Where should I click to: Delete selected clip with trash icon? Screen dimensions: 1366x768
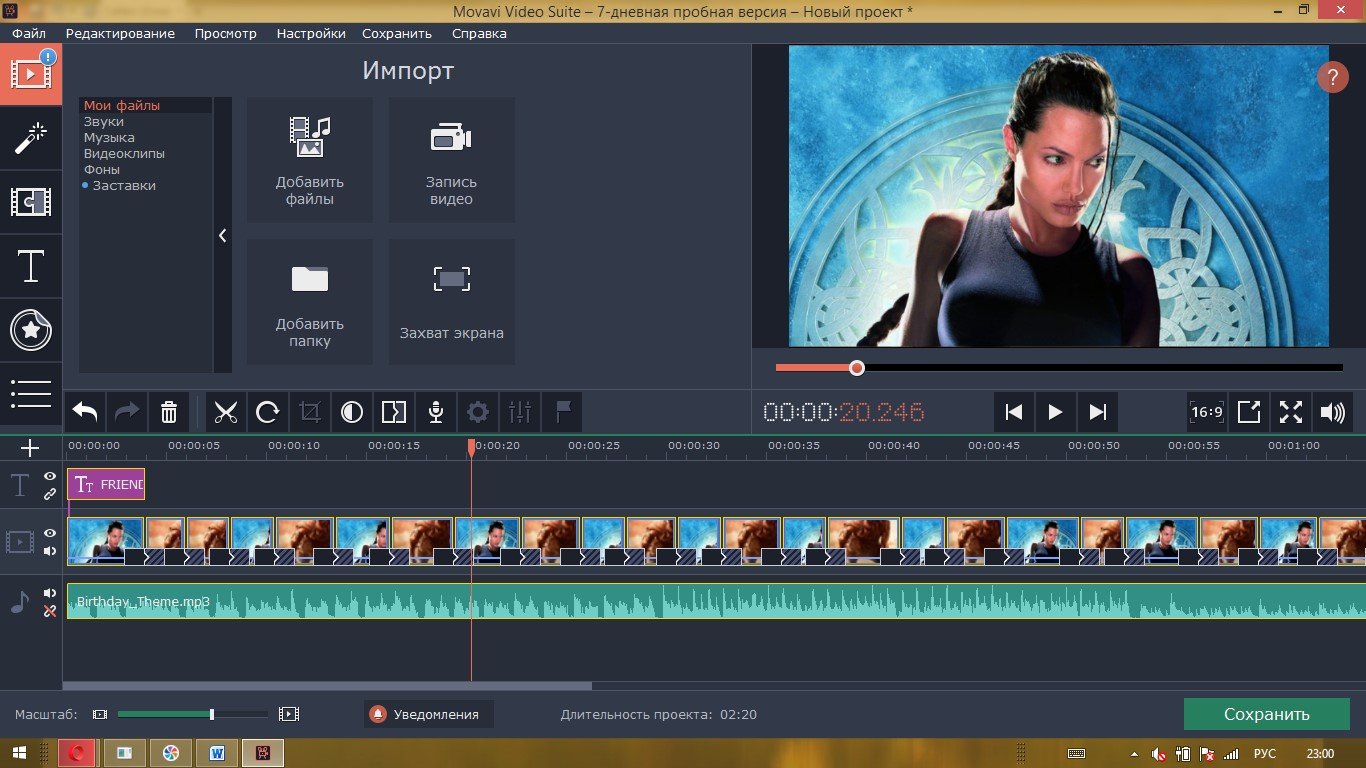169,412
